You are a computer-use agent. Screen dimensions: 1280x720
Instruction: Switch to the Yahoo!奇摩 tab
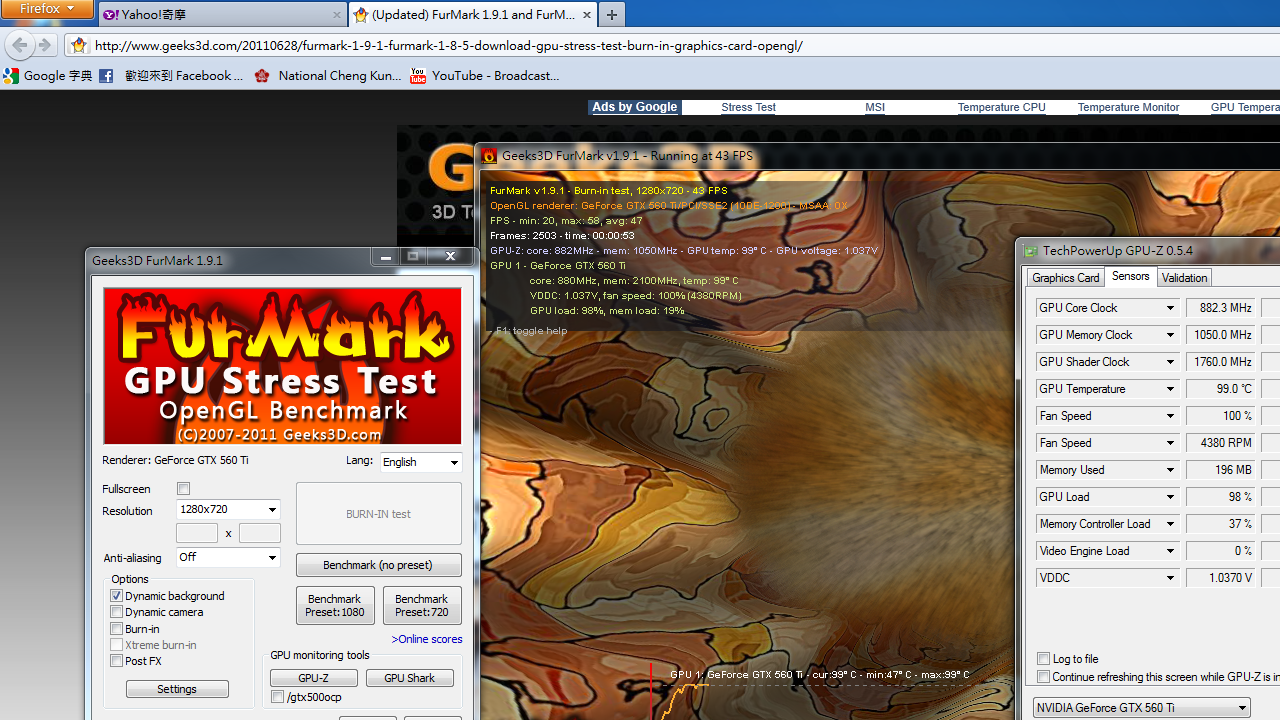(x=223, y=15)
